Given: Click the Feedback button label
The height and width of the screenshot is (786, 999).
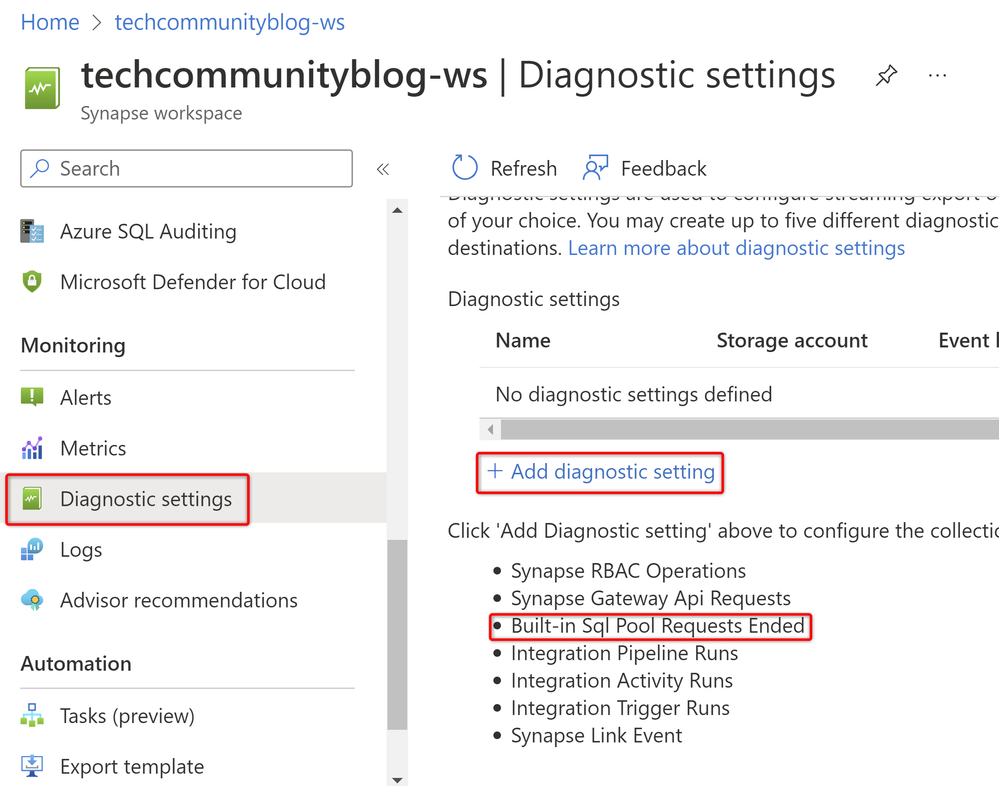Looking at the screenshot, I should point(663,168).
